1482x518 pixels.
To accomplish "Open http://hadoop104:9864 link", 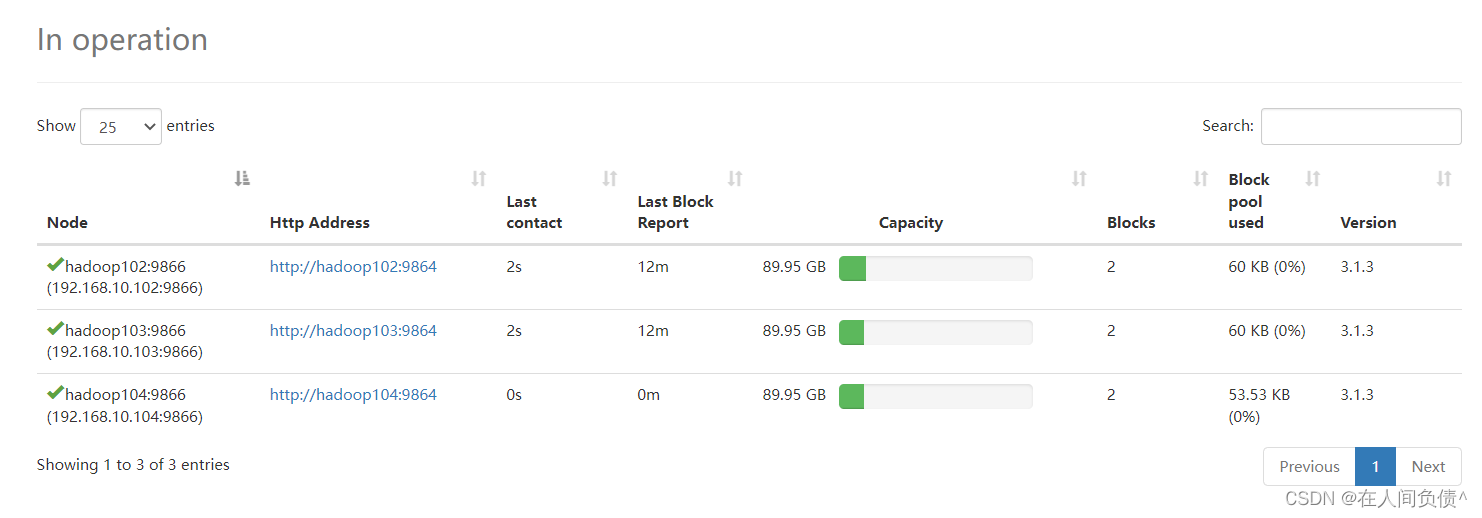I will pyautogui.click(x=353, y=395).
